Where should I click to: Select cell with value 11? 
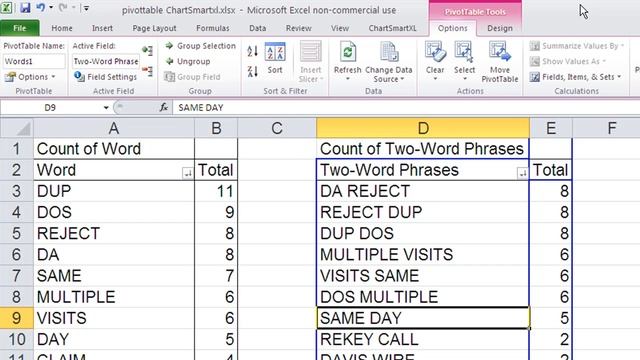tap(216, 191)
